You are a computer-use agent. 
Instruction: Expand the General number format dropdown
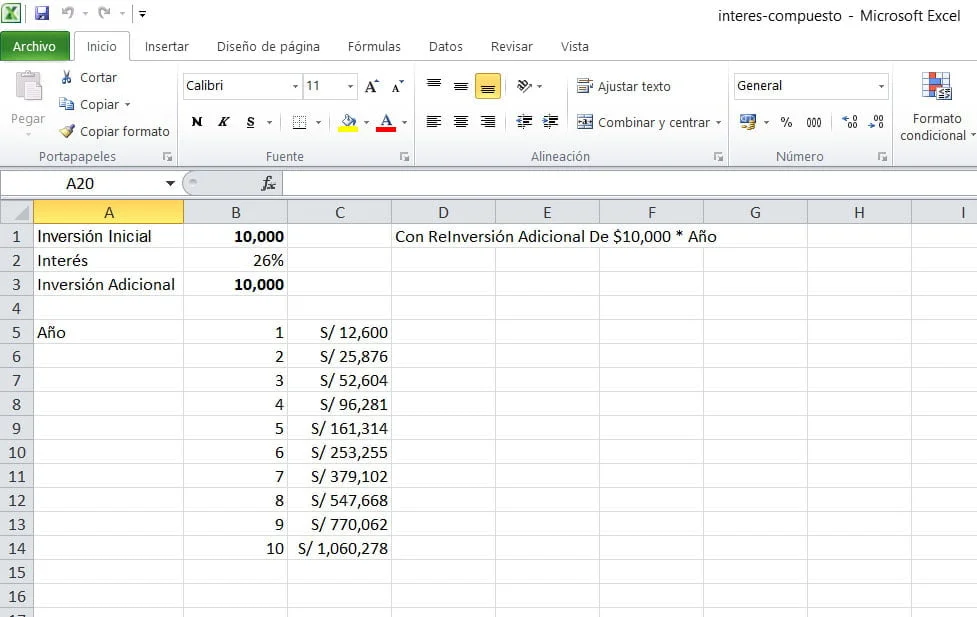click(881, 87)
